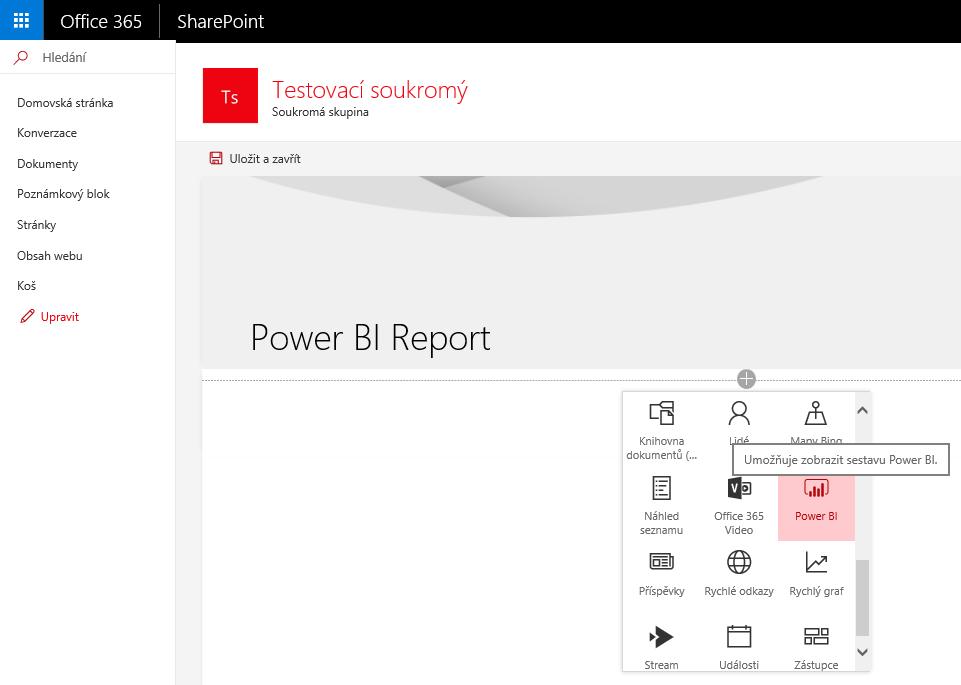Click the web part picker scrollbar thumb
The height and width of the screenshot is (685, 961).
[862, 597]
